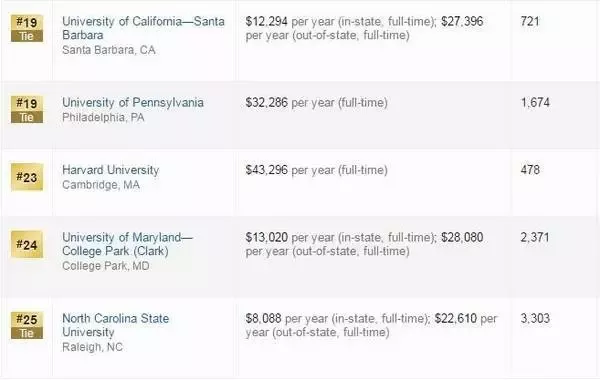Click the 3,303 enrollment value for NC State
The image size is (600, 380).
[535, 318]
